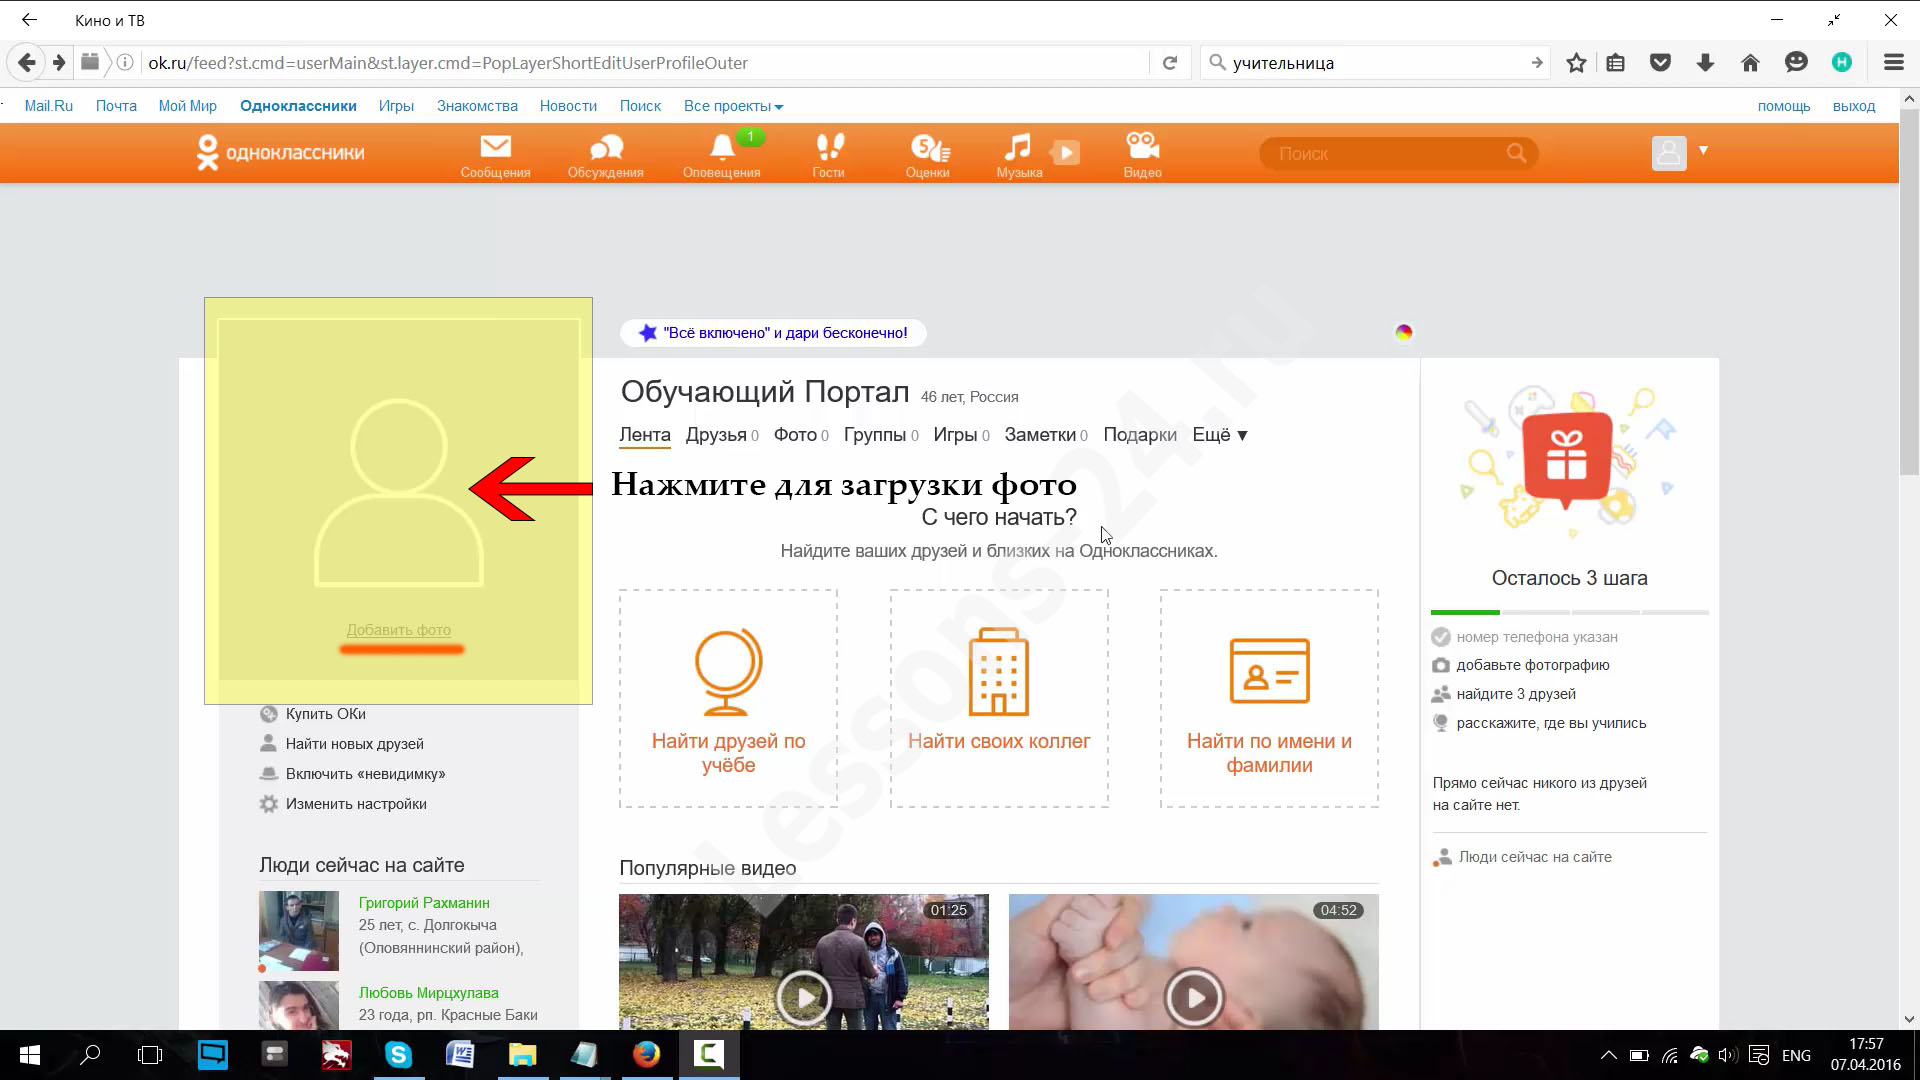Click the red gift box icon
The height and width of the screenshot is (1080, 1920).
(1567, 458)
